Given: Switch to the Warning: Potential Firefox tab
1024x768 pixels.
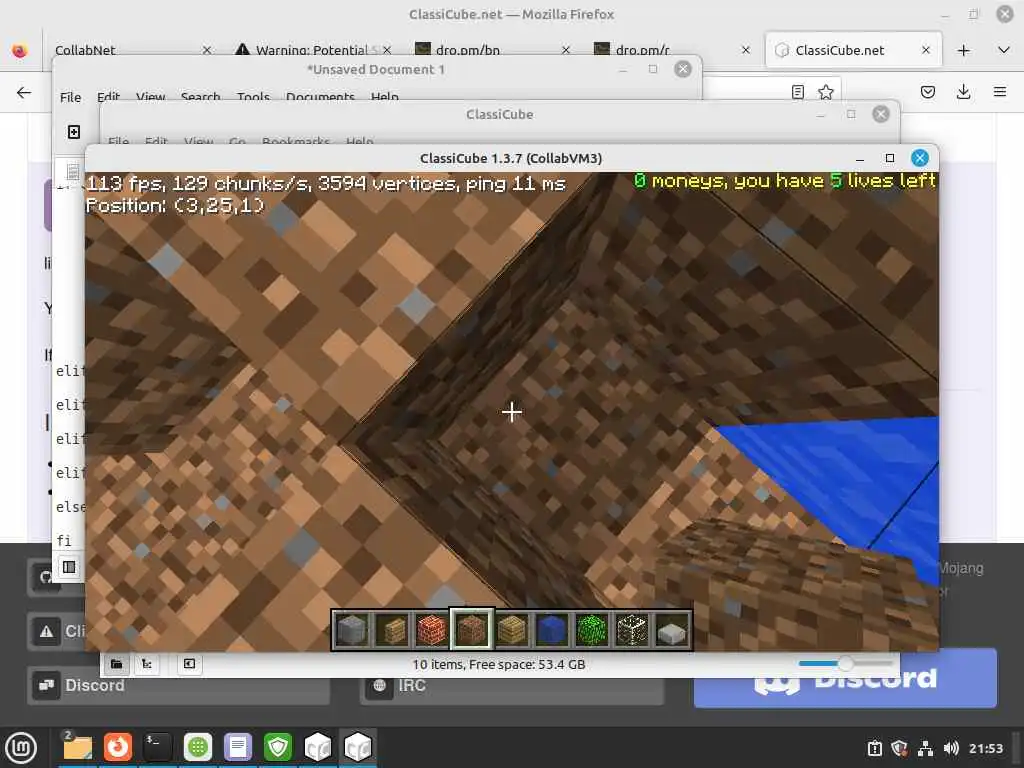Looking at the screenshot, I should [312, 50].
